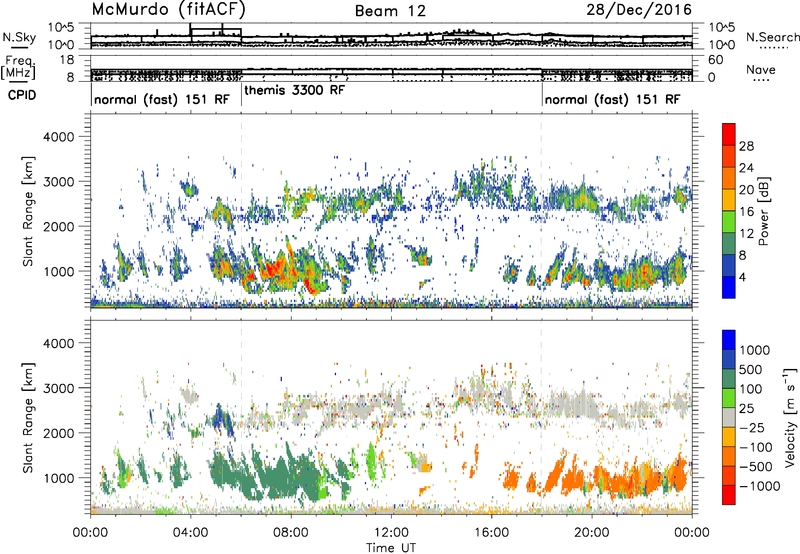The height and width of the screenshot is (554, 800).
Task: Click the '-1000' velocity colorbar tick label
Action: [759, 486]
